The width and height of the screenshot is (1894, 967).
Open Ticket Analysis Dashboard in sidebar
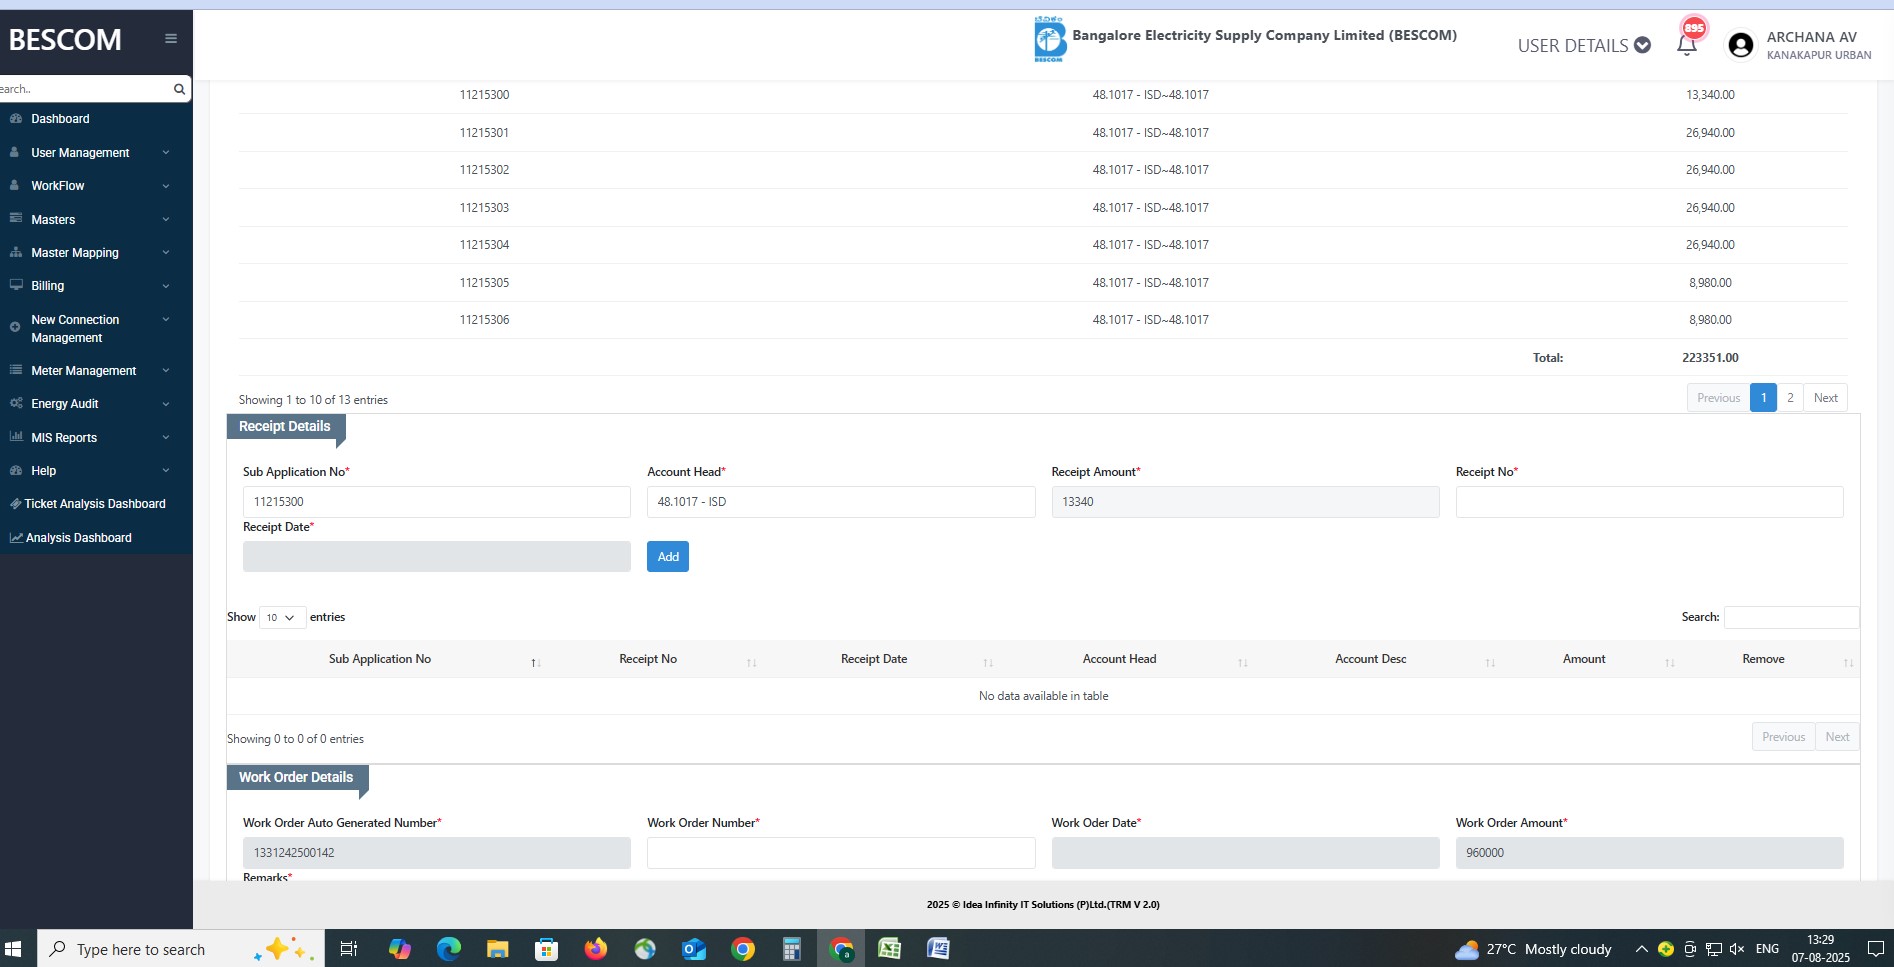coord(94,504)
